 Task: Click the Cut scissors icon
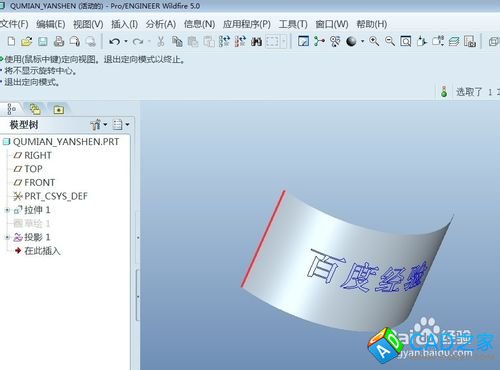point(160,41)
